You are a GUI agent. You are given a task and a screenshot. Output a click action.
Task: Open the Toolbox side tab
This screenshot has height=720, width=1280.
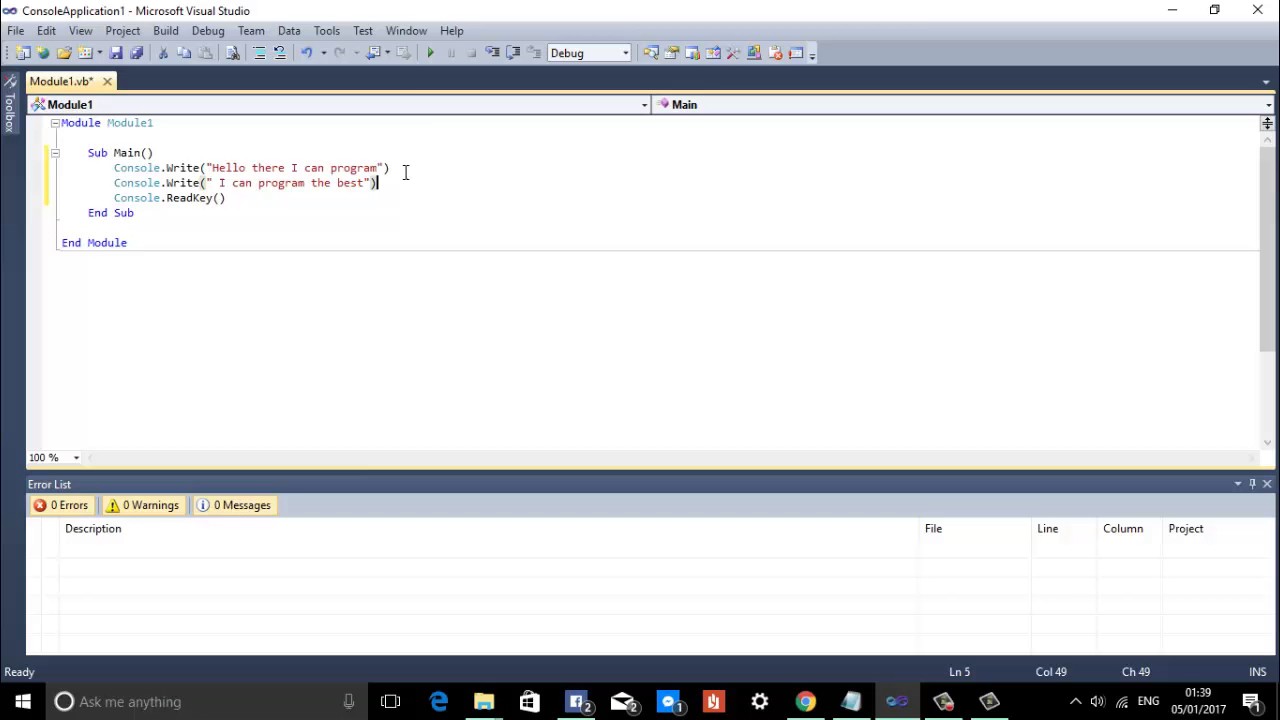click(10, 105)
